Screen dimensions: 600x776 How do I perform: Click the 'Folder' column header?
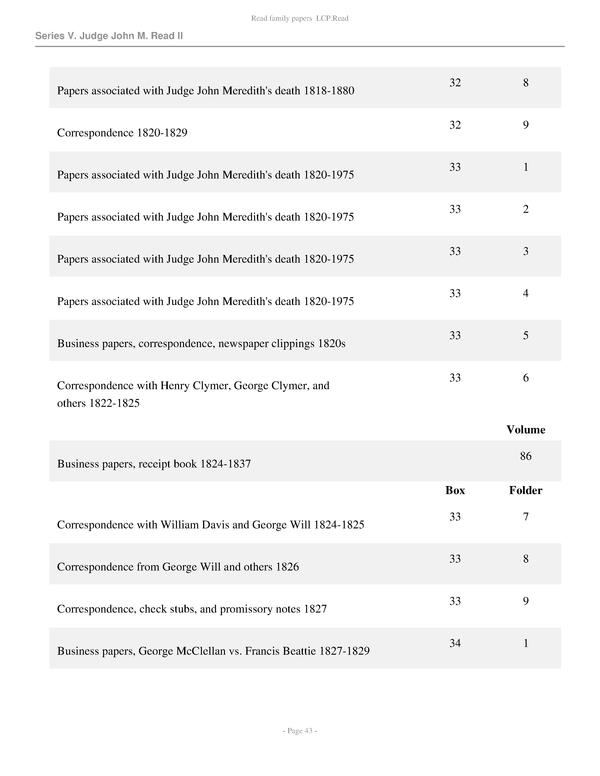click(525, 491)
